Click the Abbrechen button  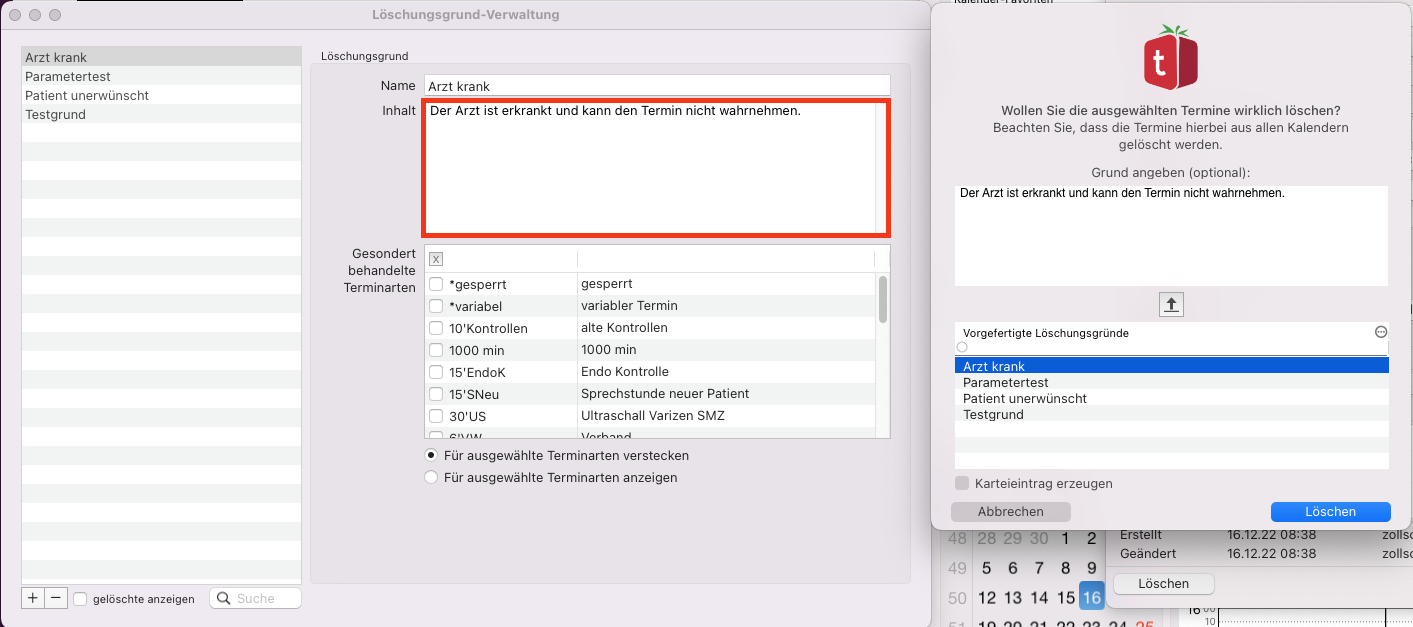[1010, 511]
